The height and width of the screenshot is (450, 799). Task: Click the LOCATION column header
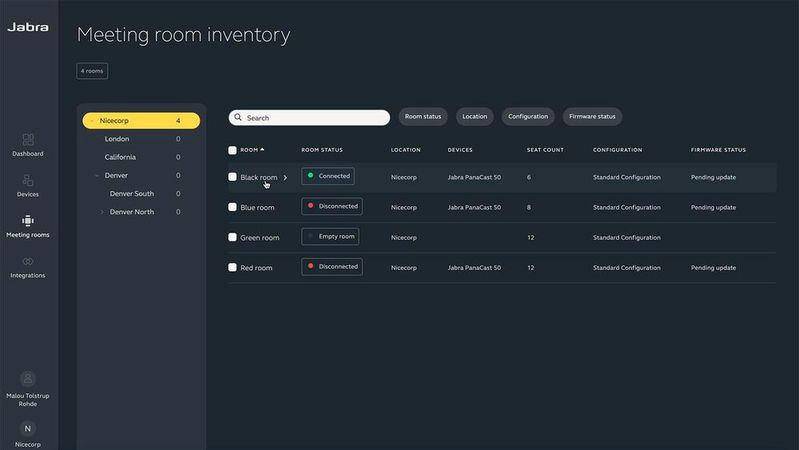pyautogui.click(x=406, y=150)
